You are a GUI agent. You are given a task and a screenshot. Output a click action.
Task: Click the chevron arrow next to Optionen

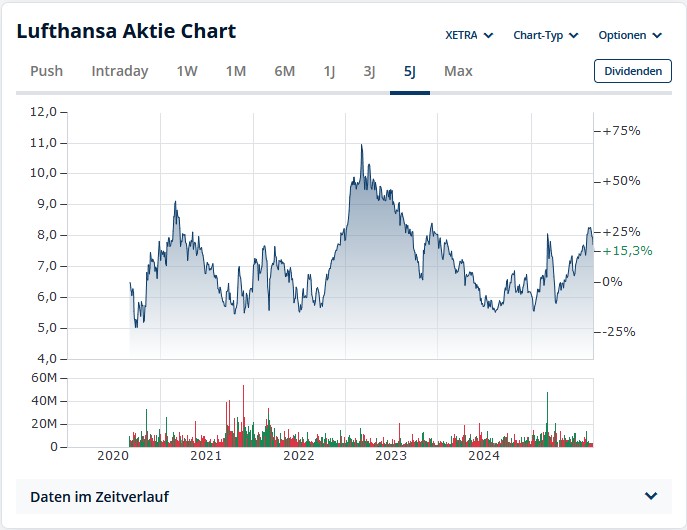(657, 36)
